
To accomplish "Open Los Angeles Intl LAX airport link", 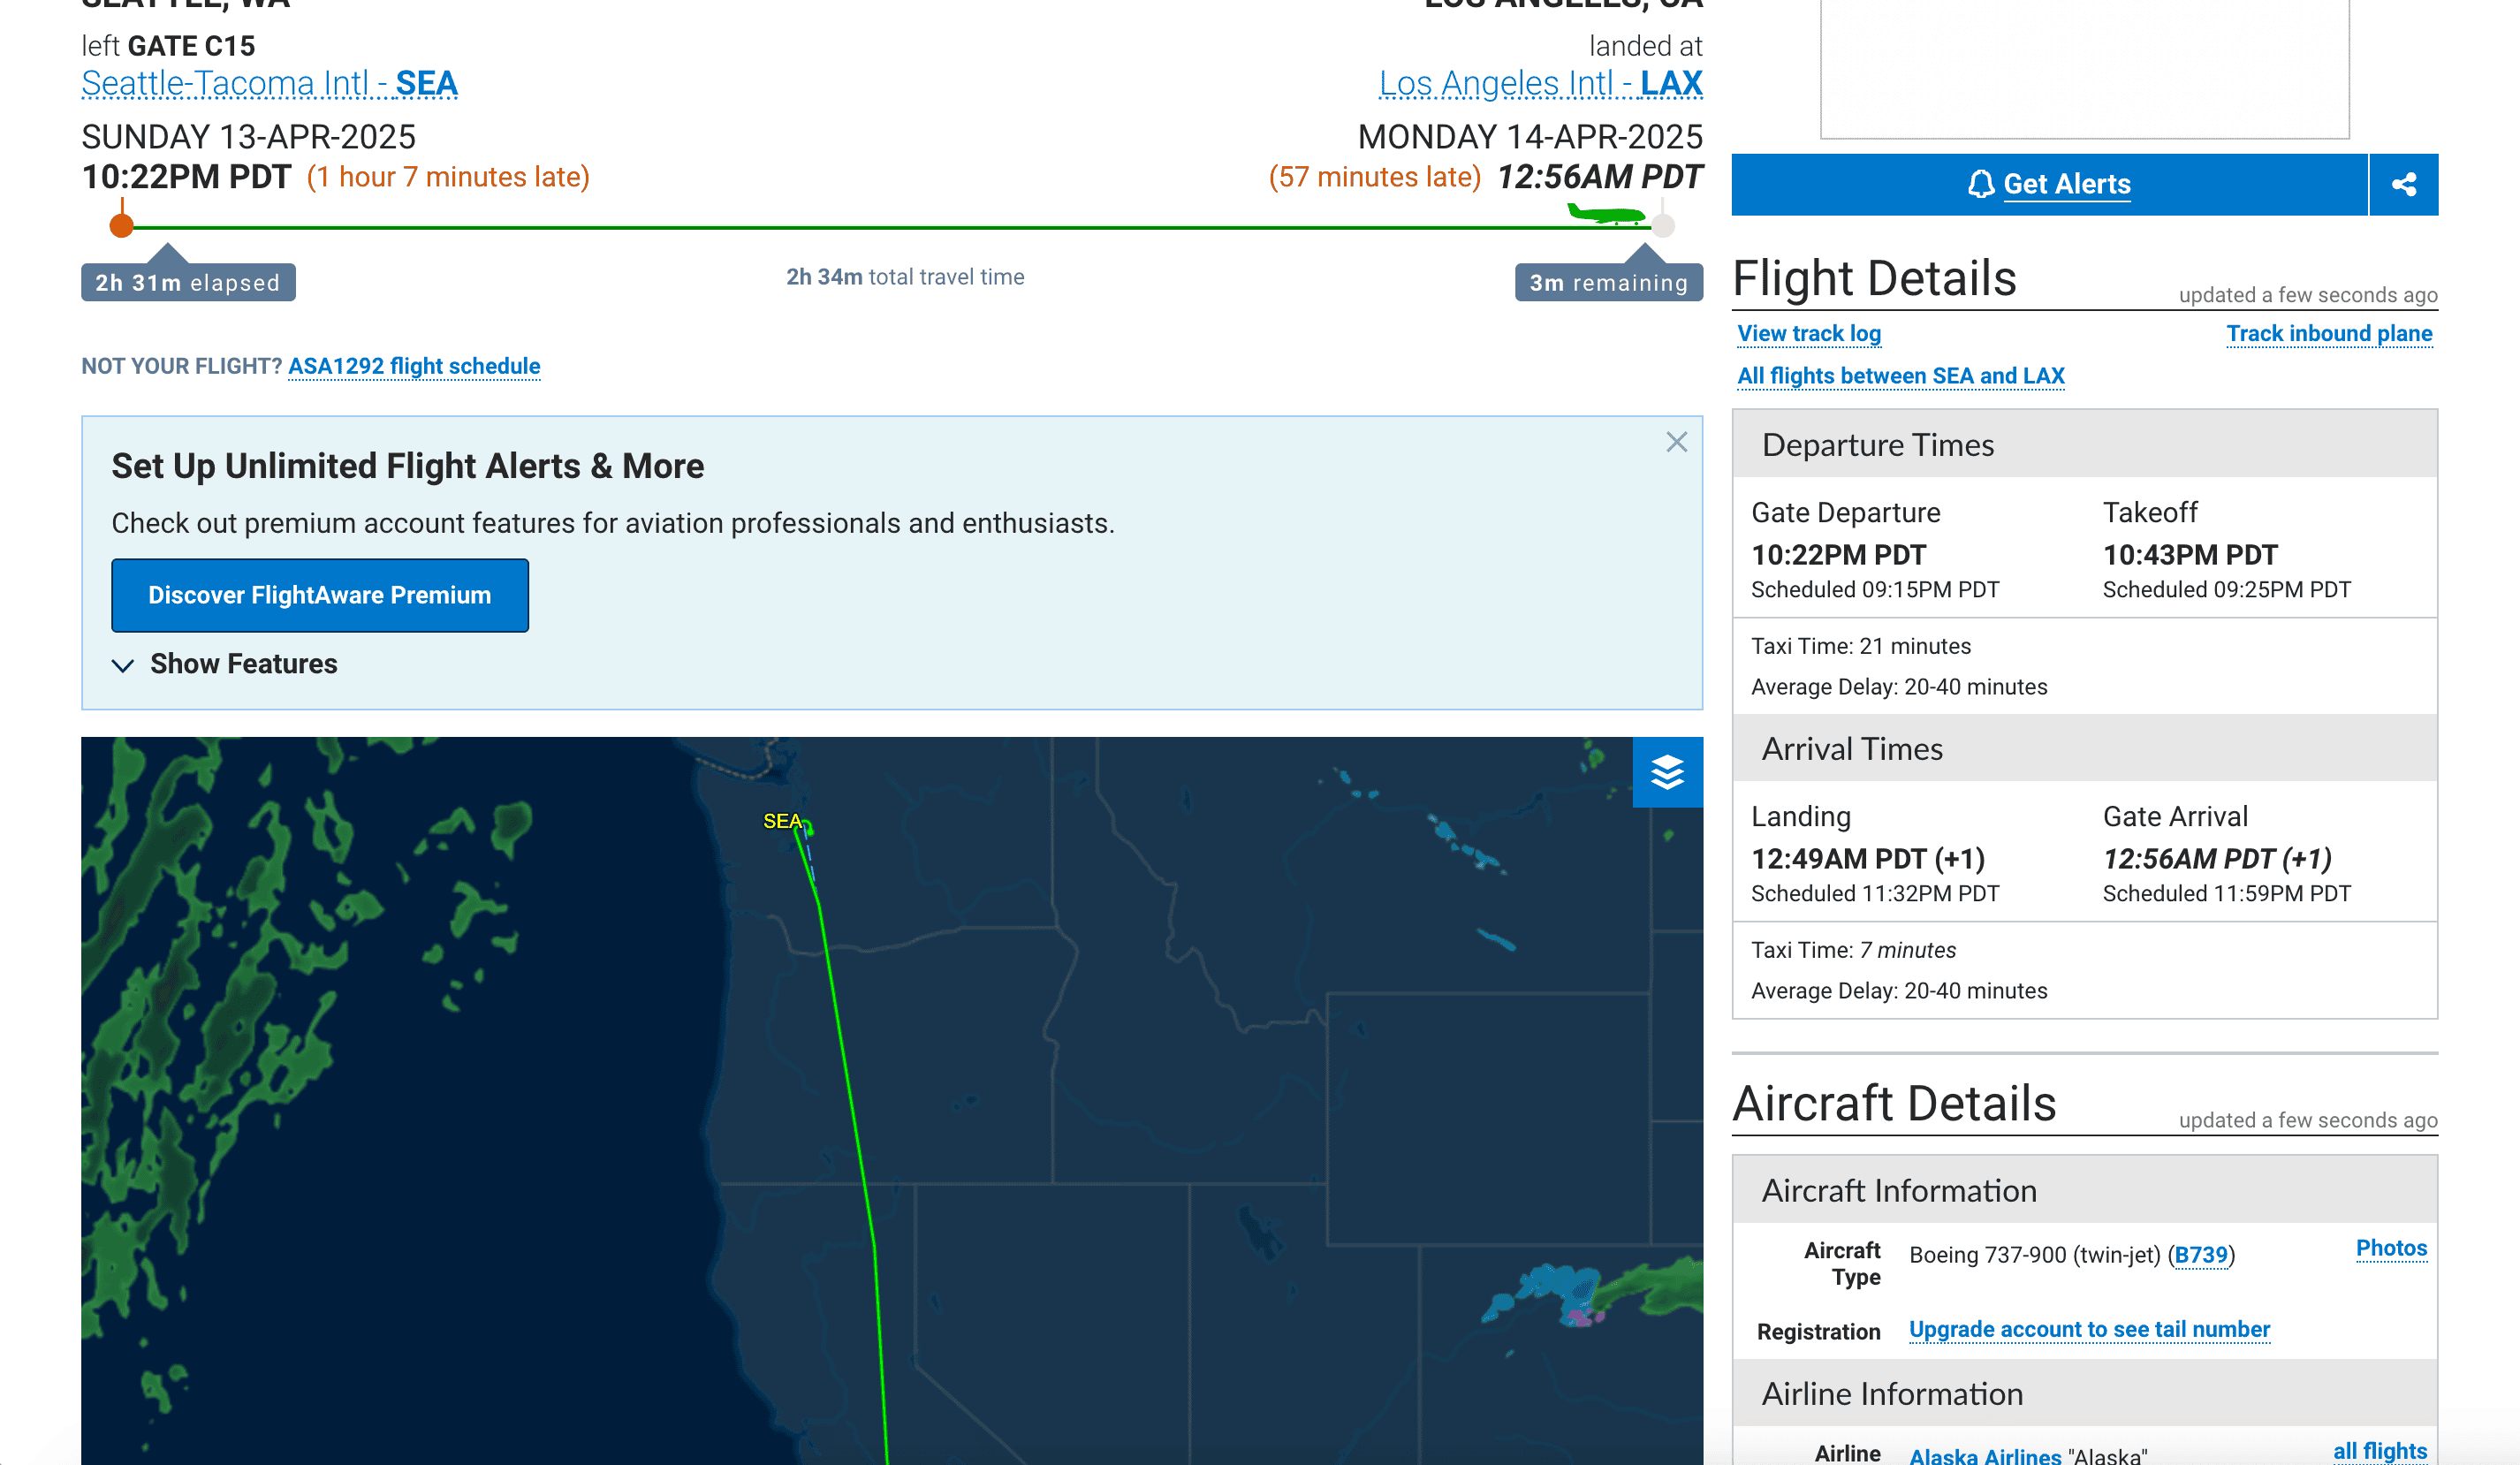I will (1540, 83).
